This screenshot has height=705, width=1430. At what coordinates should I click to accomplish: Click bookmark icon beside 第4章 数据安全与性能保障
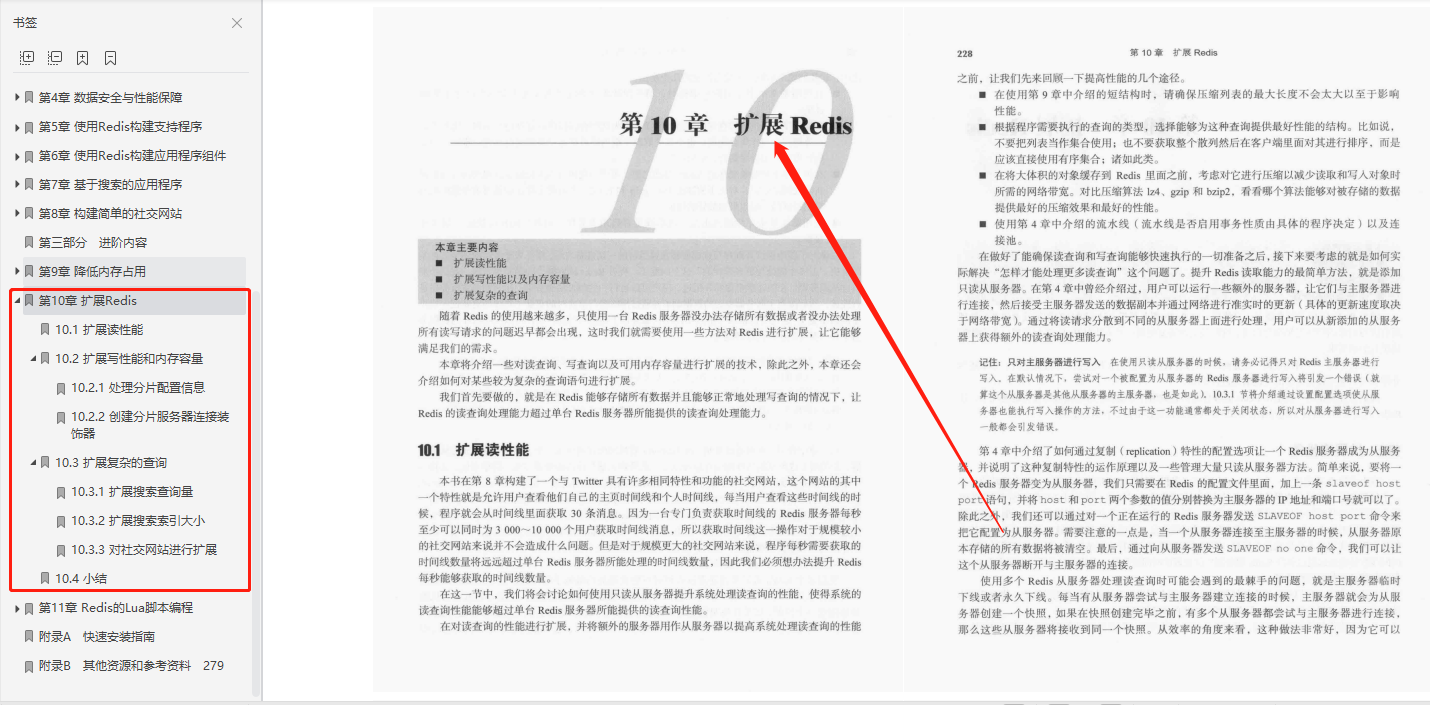coord(29,98)
